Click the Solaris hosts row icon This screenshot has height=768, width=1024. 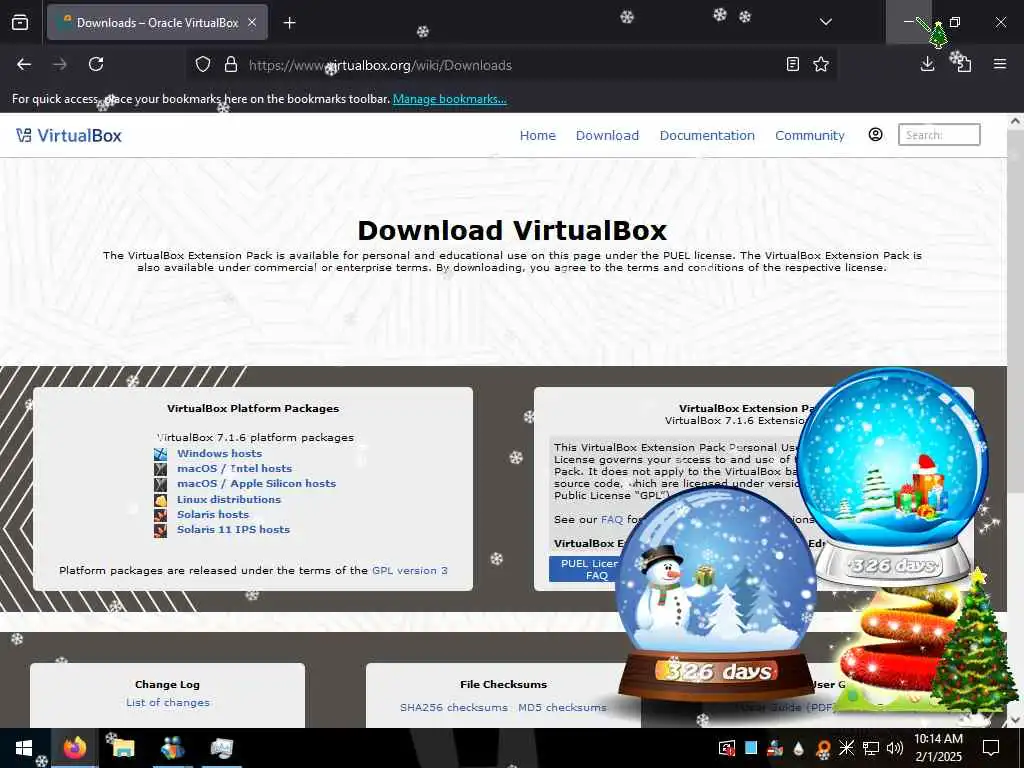161,515
